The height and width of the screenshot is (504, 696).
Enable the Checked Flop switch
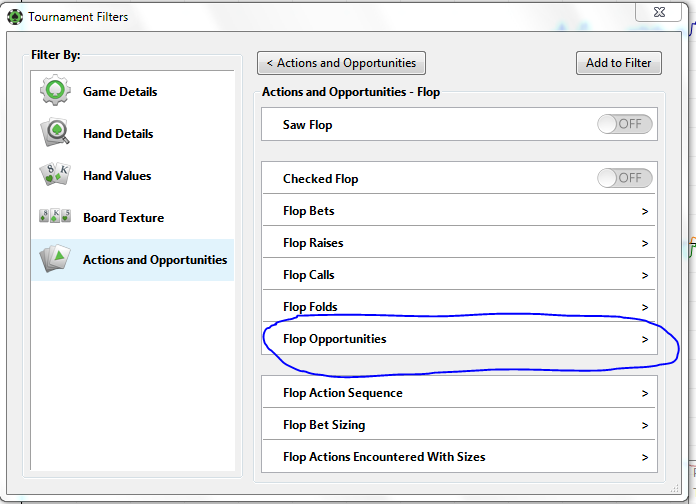[x=625, y=179]
